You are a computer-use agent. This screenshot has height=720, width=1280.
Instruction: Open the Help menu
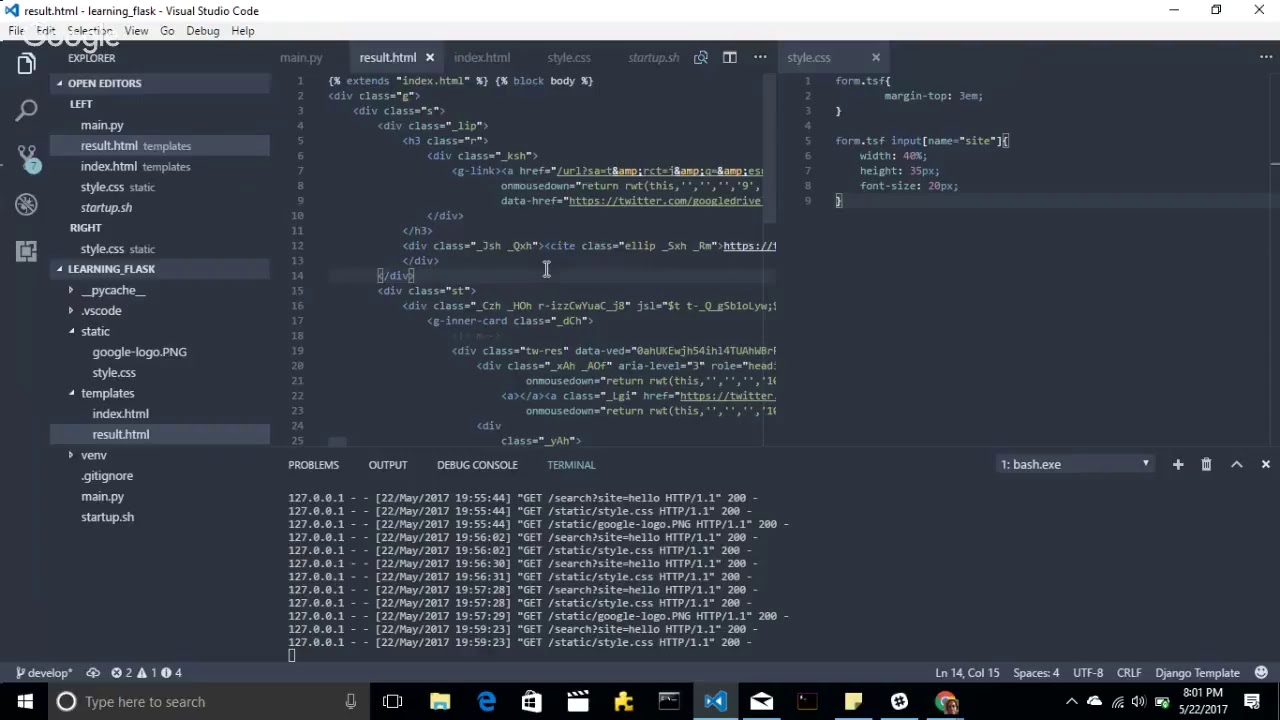pyautogui.click(x=243, y=31)
